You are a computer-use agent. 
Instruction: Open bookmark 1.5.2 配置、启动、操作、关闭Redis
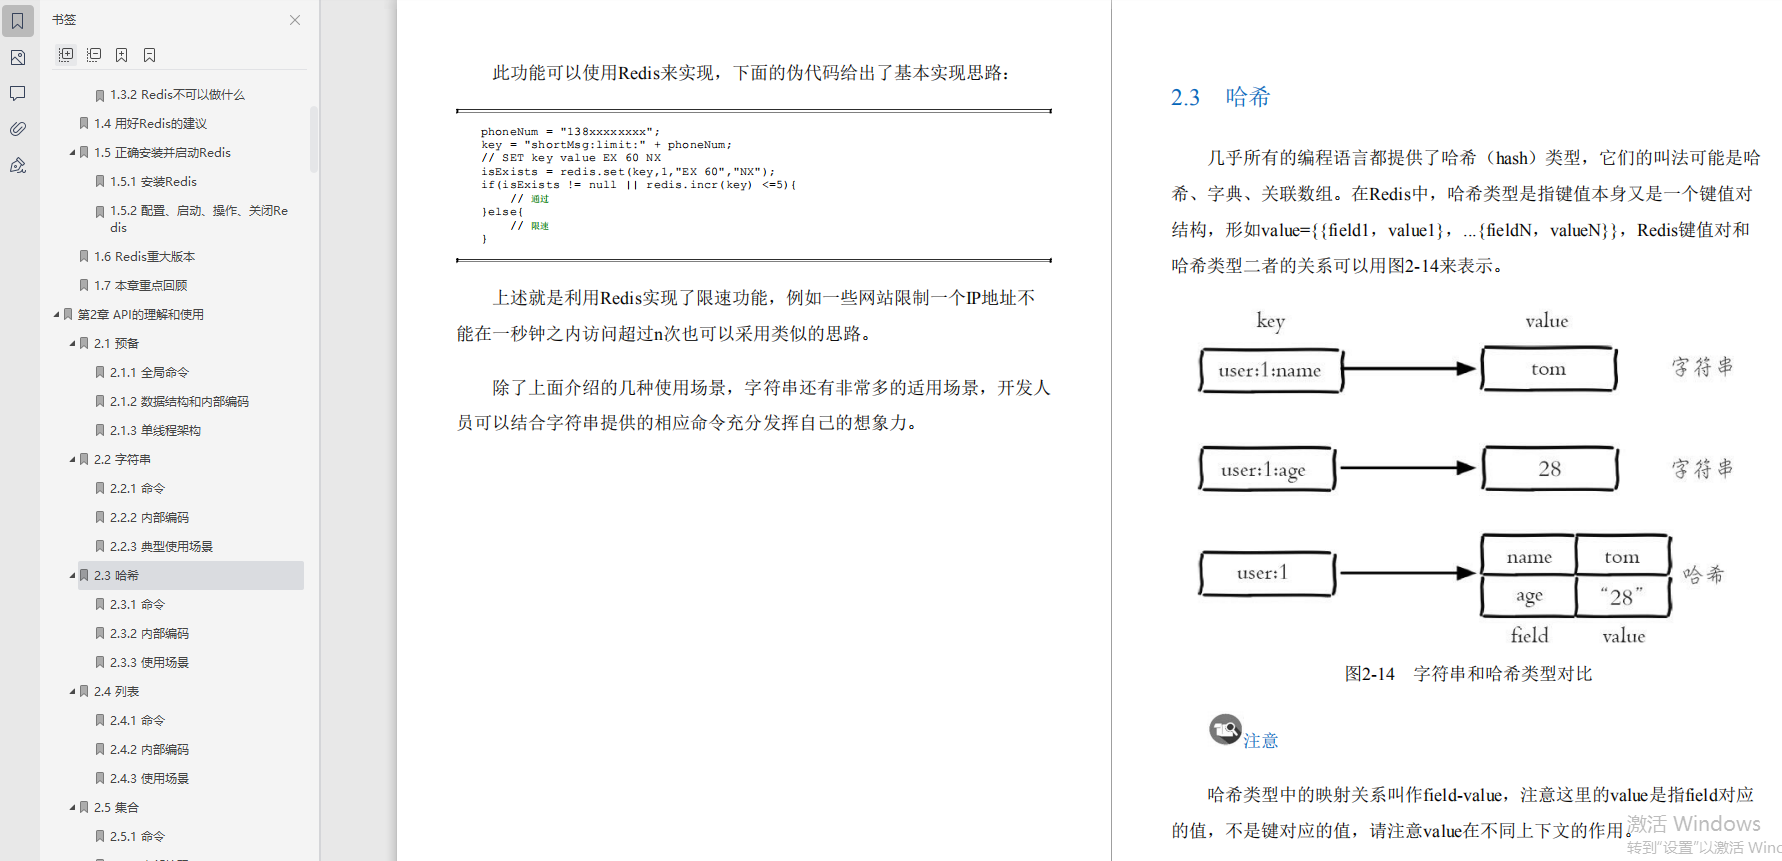[x=199, y=219]
